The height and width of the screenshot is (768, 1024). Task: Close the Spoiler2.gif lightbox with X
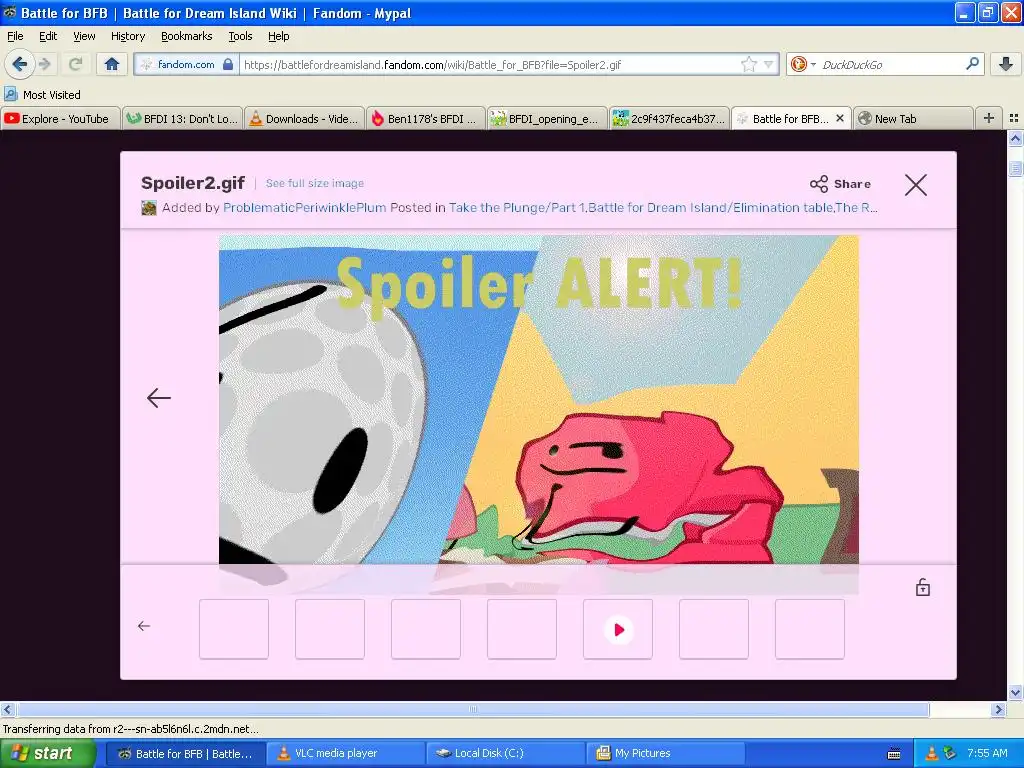click(x=916, y=185)
